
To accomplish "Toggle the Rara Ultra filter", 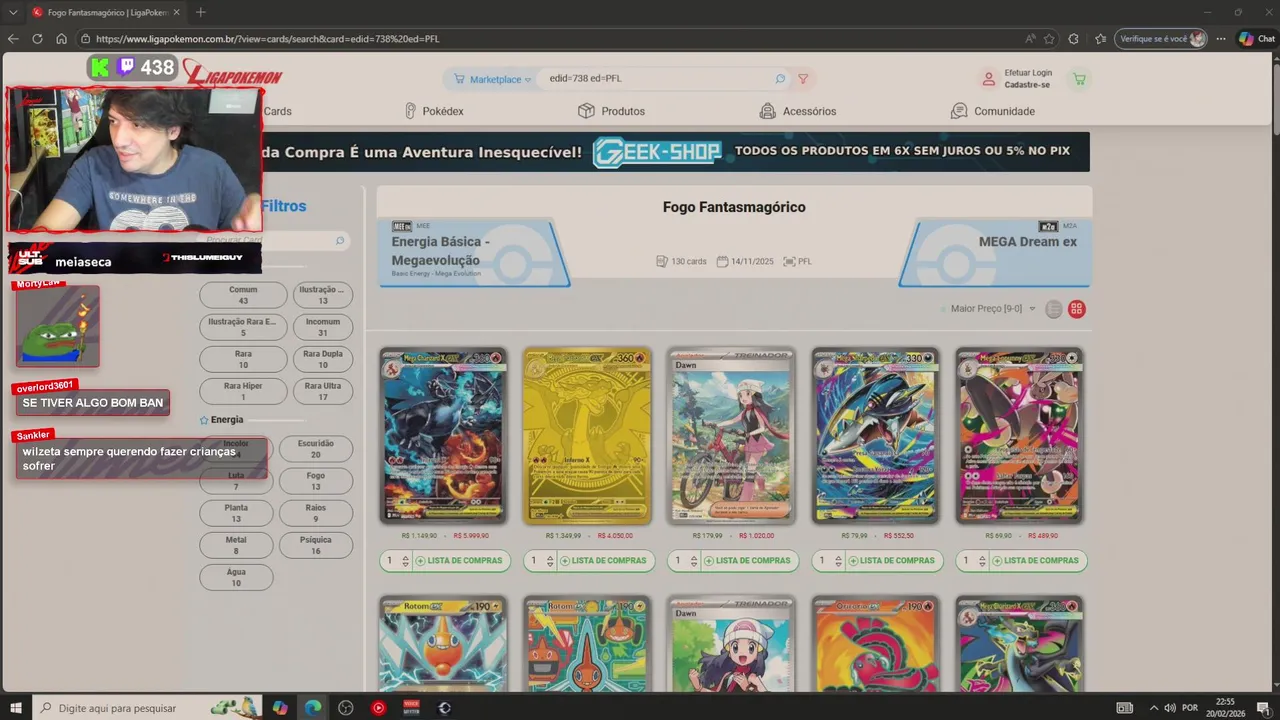I will pos(323,391).
